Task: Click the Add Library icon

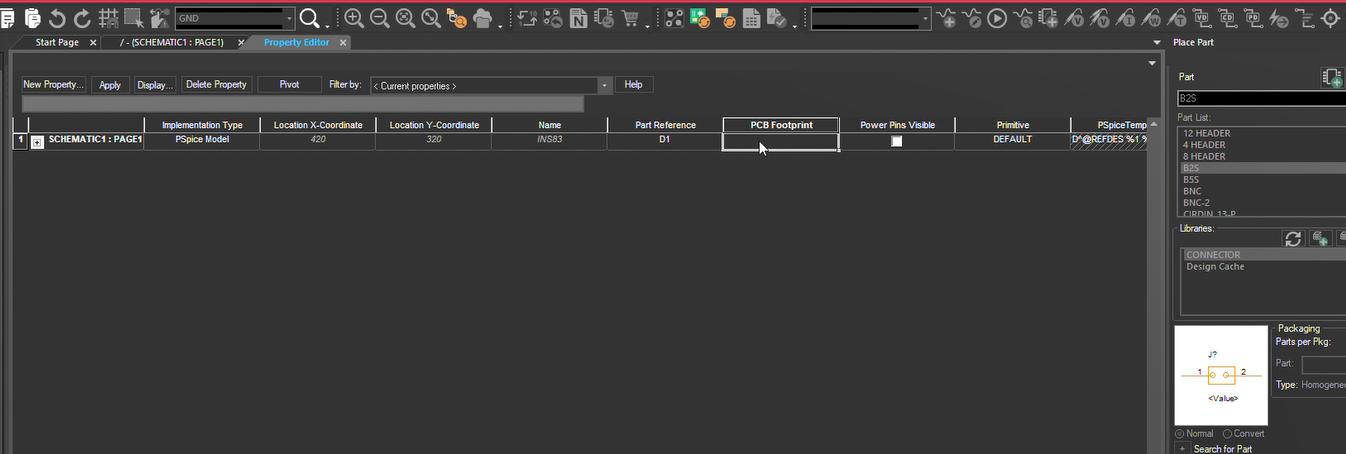Action: coord(1319,238)
